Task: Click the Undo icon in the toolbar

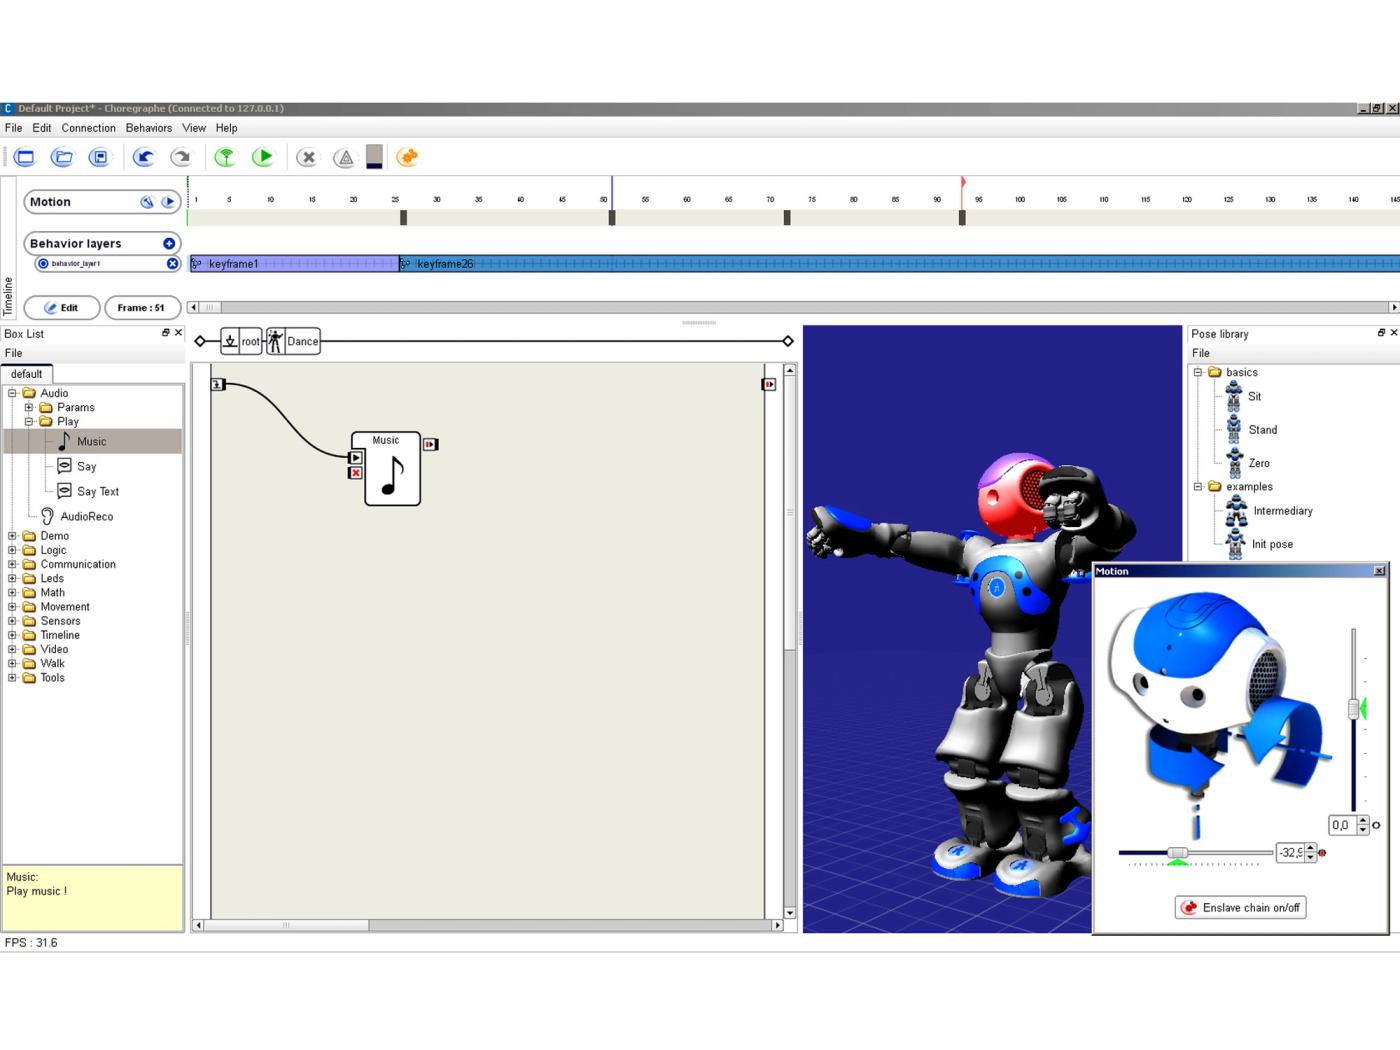Action: click(x=141, y=157)
